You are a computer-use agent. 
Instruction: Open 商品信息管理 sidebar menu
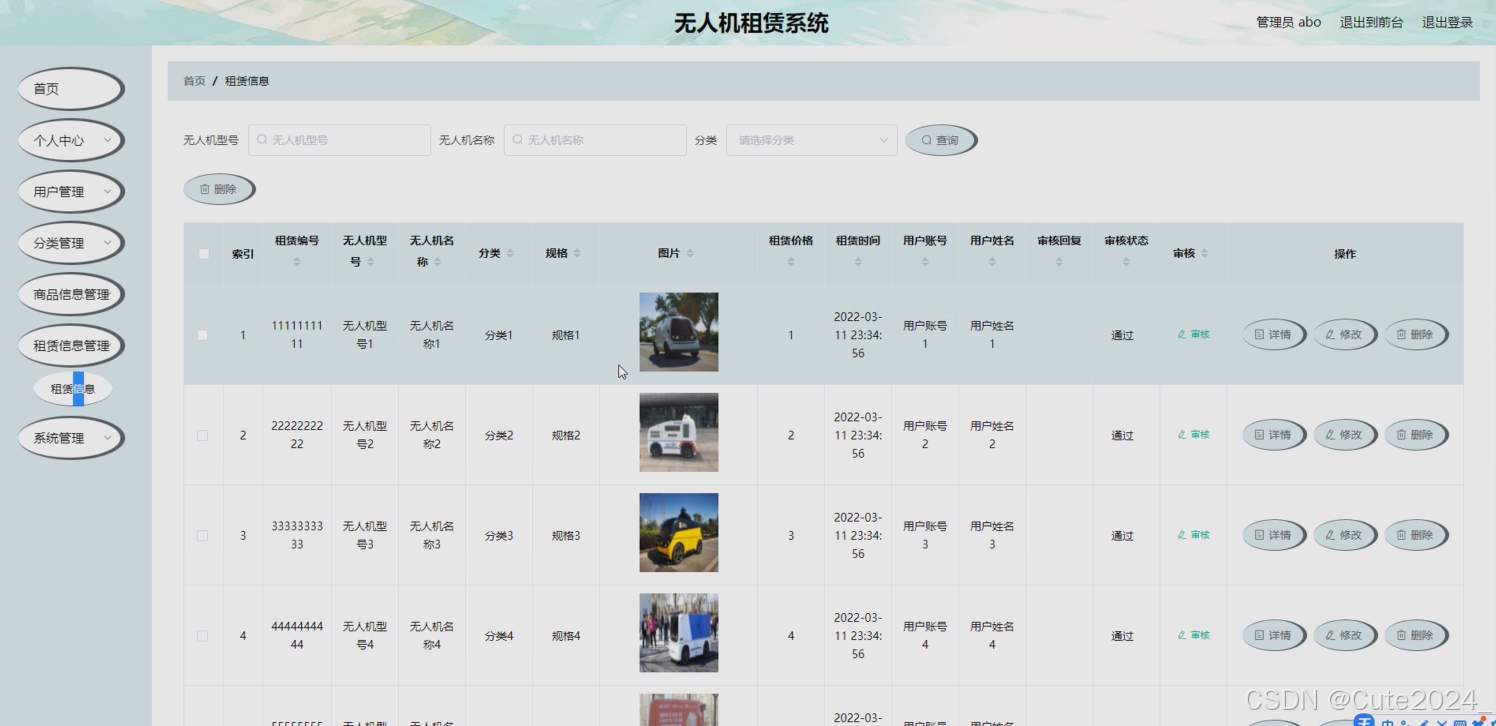71,294
